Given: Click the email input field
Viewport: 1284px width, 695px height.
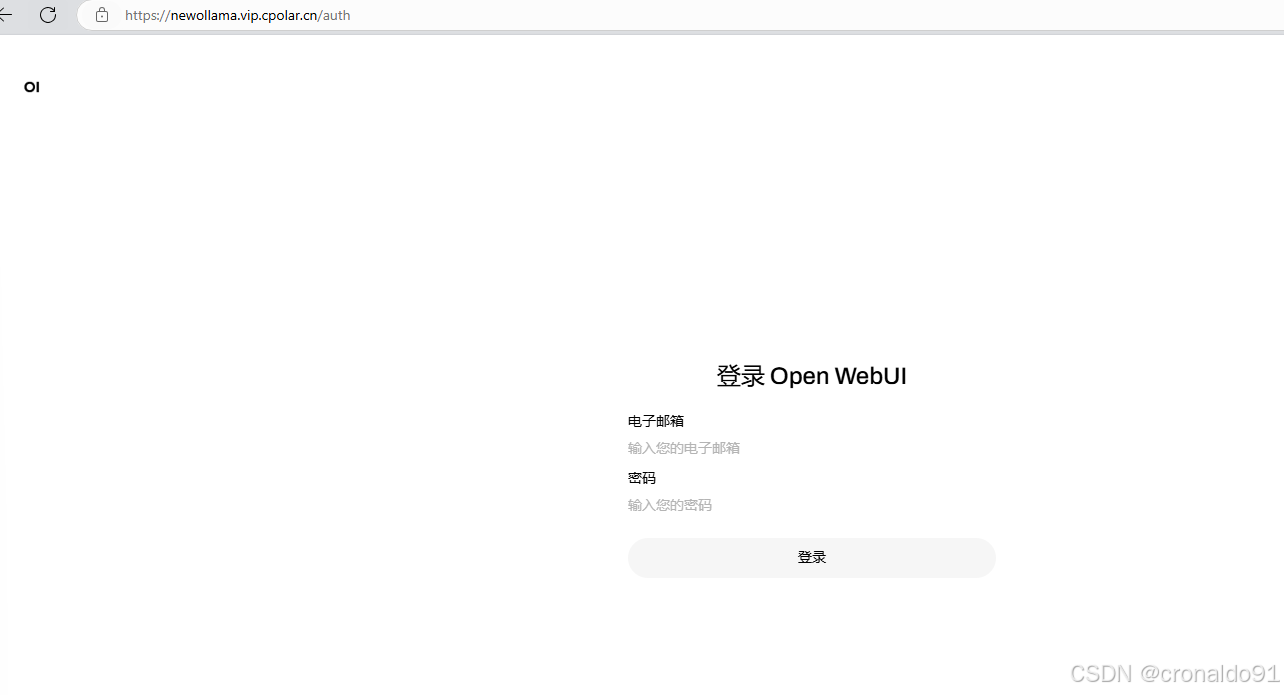Looking at the screenshot, I should tap(811, 448).
